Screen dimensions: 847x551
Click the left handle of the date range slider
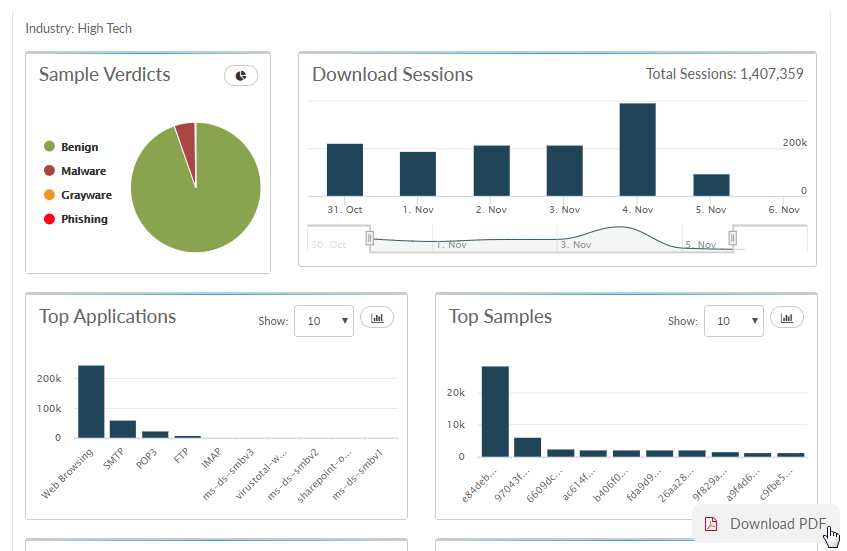point(370,238)
